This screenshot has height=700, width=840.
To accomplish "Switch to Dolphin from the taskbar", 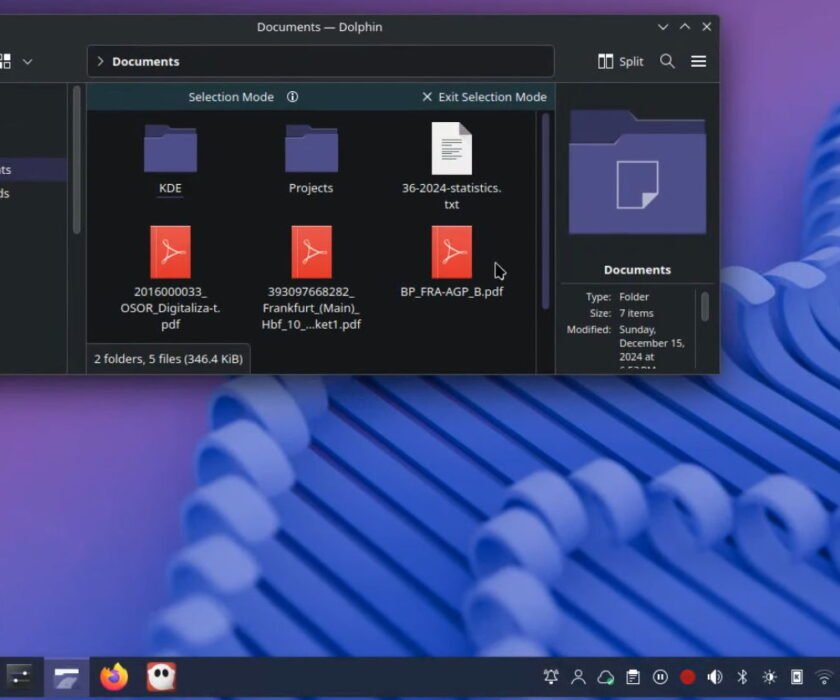I will pos(66,677).
